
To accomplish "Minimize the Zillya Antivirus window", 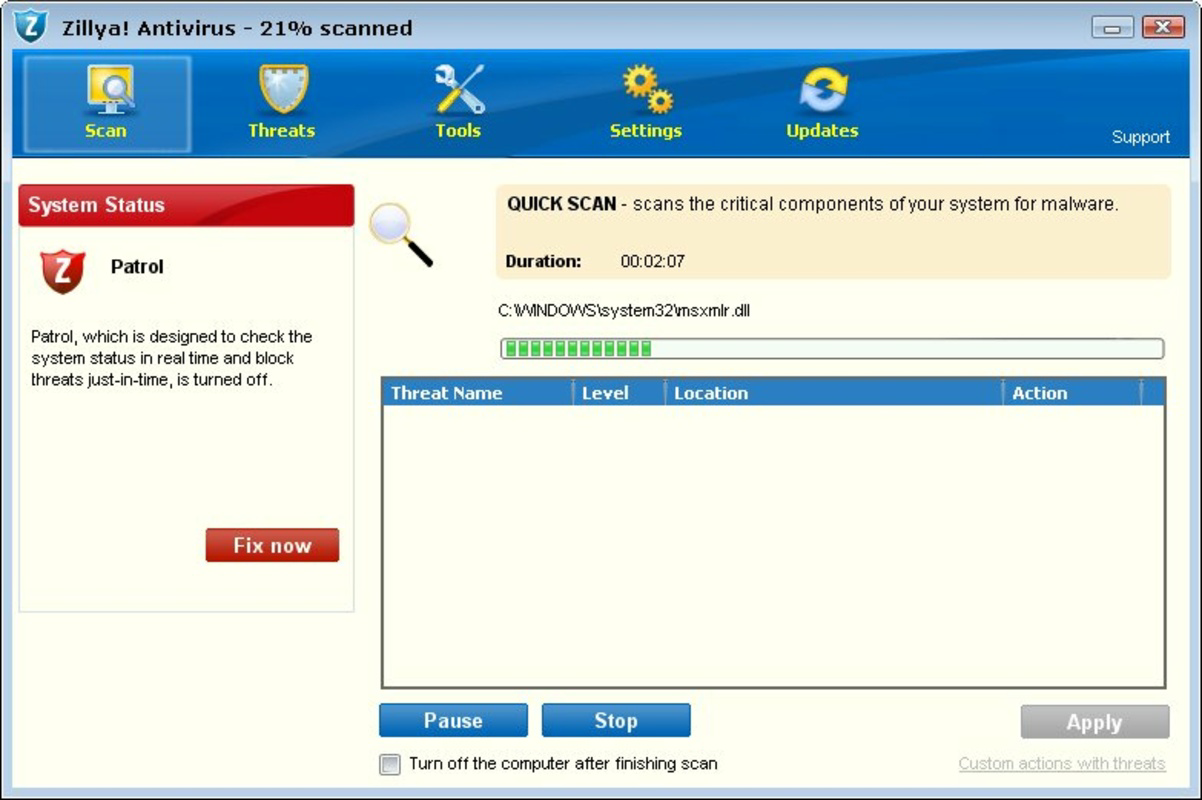I will (x=1112, y=27).
